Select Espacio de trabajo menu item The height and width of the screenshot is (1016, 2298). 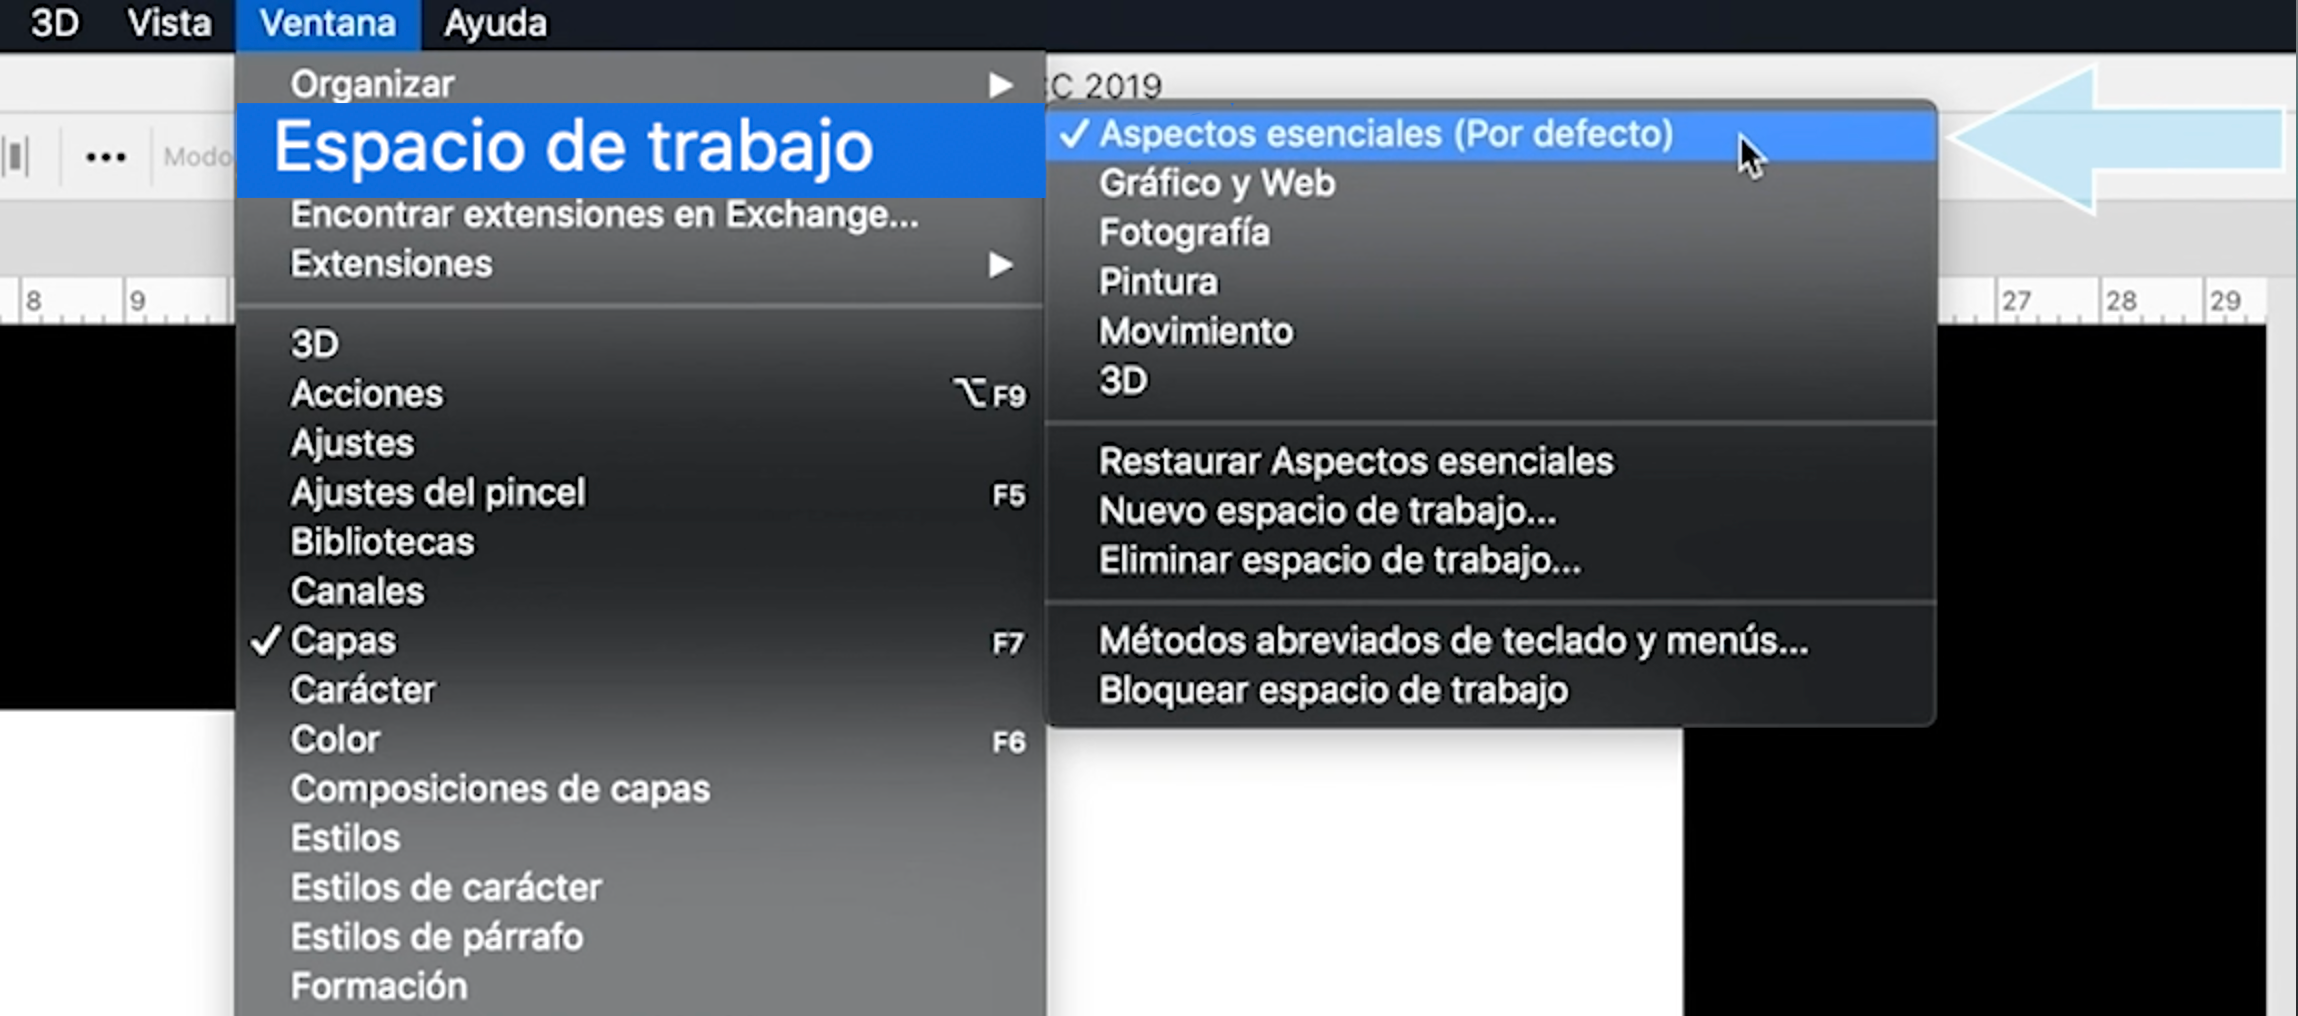641,148
